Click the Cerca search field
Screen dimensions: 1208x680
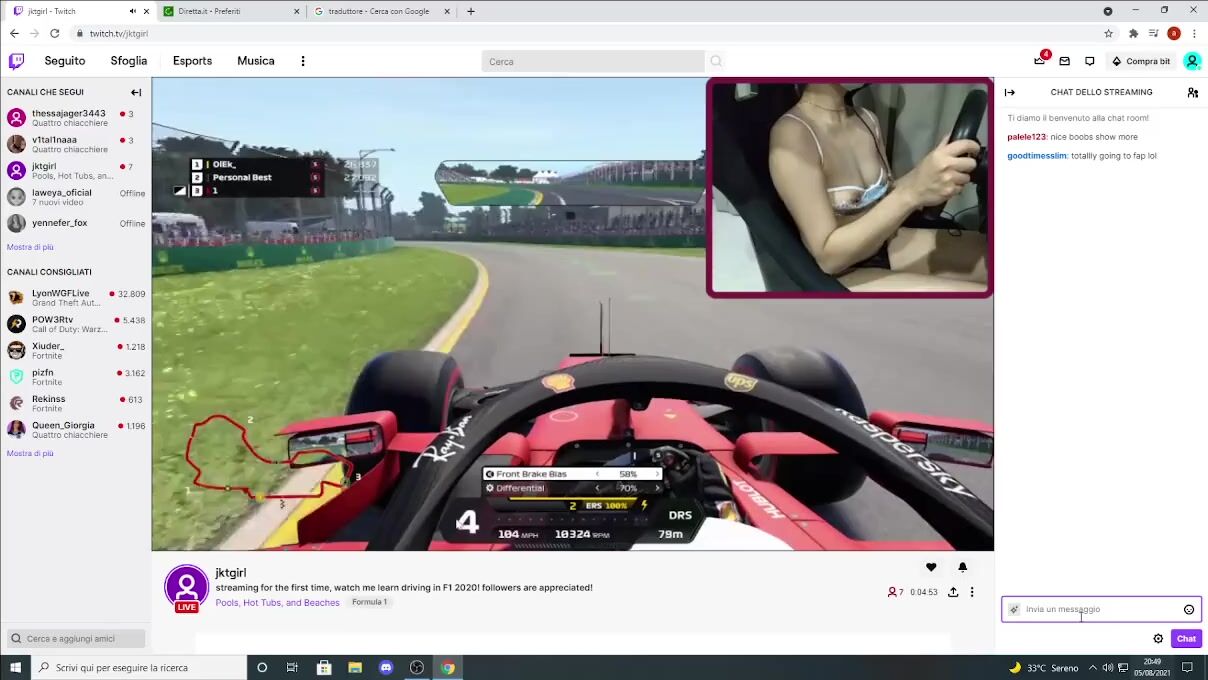(x=592, y=61)
